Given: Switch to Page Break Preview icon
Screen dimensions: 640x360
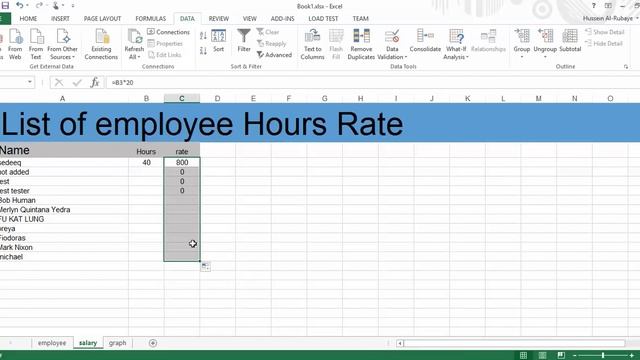Looking at the screenshot, I should point(561,355).
